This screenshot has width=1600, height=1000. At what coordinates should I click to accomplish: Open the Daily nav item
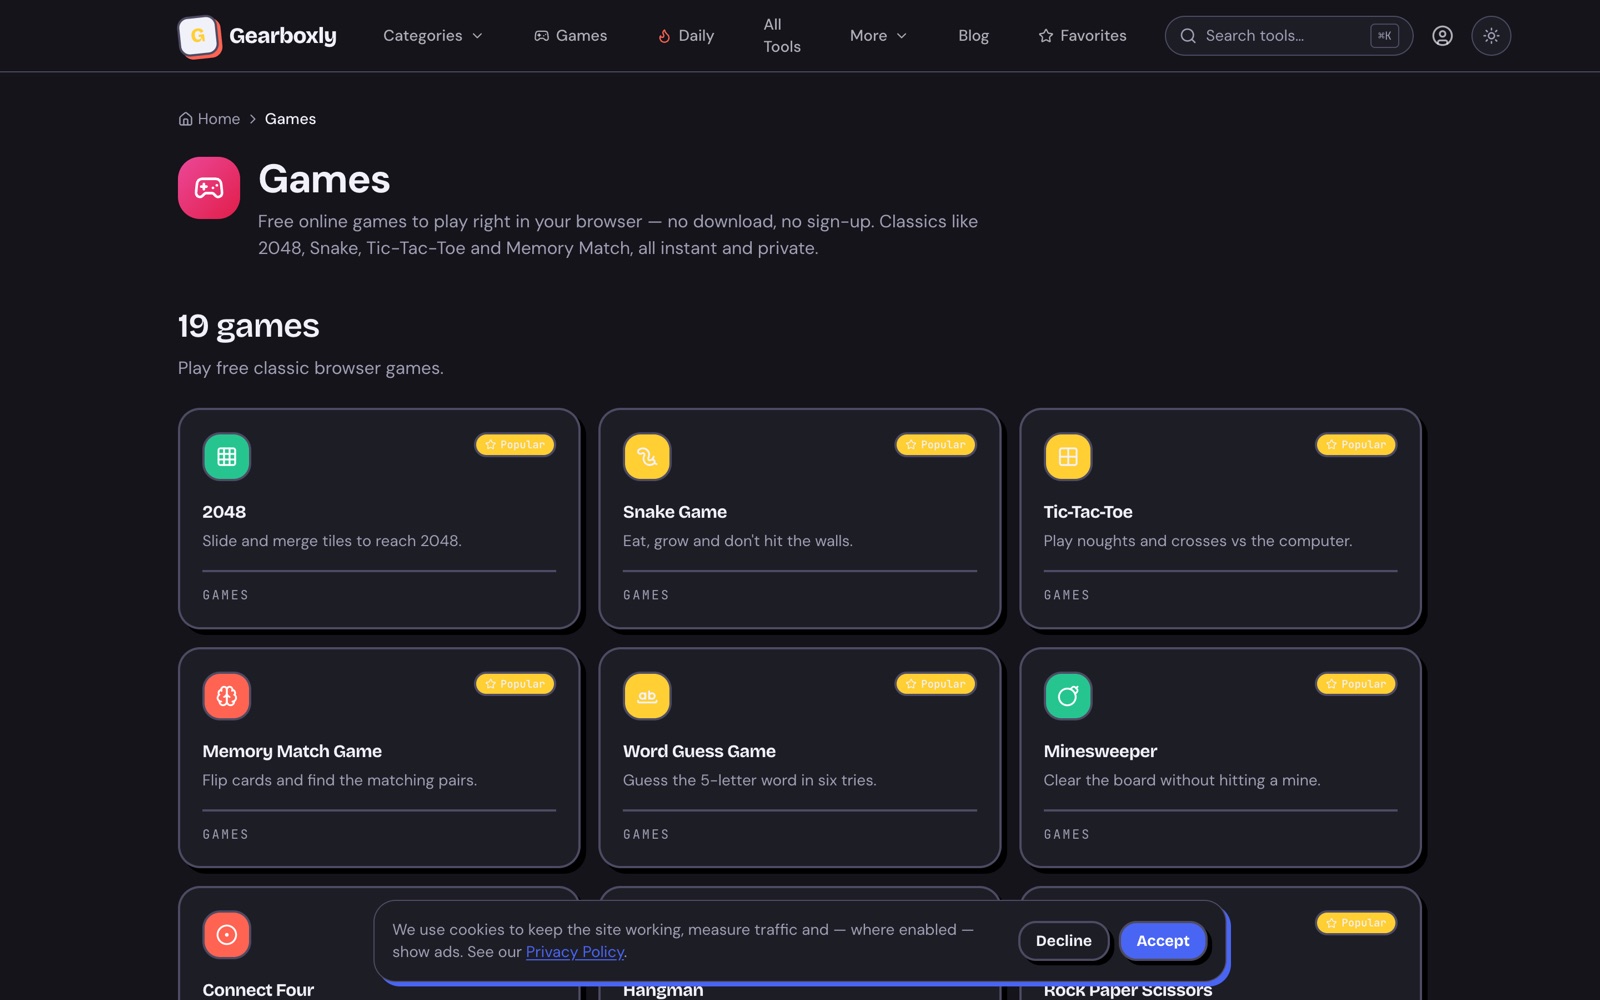coord(686,36)
